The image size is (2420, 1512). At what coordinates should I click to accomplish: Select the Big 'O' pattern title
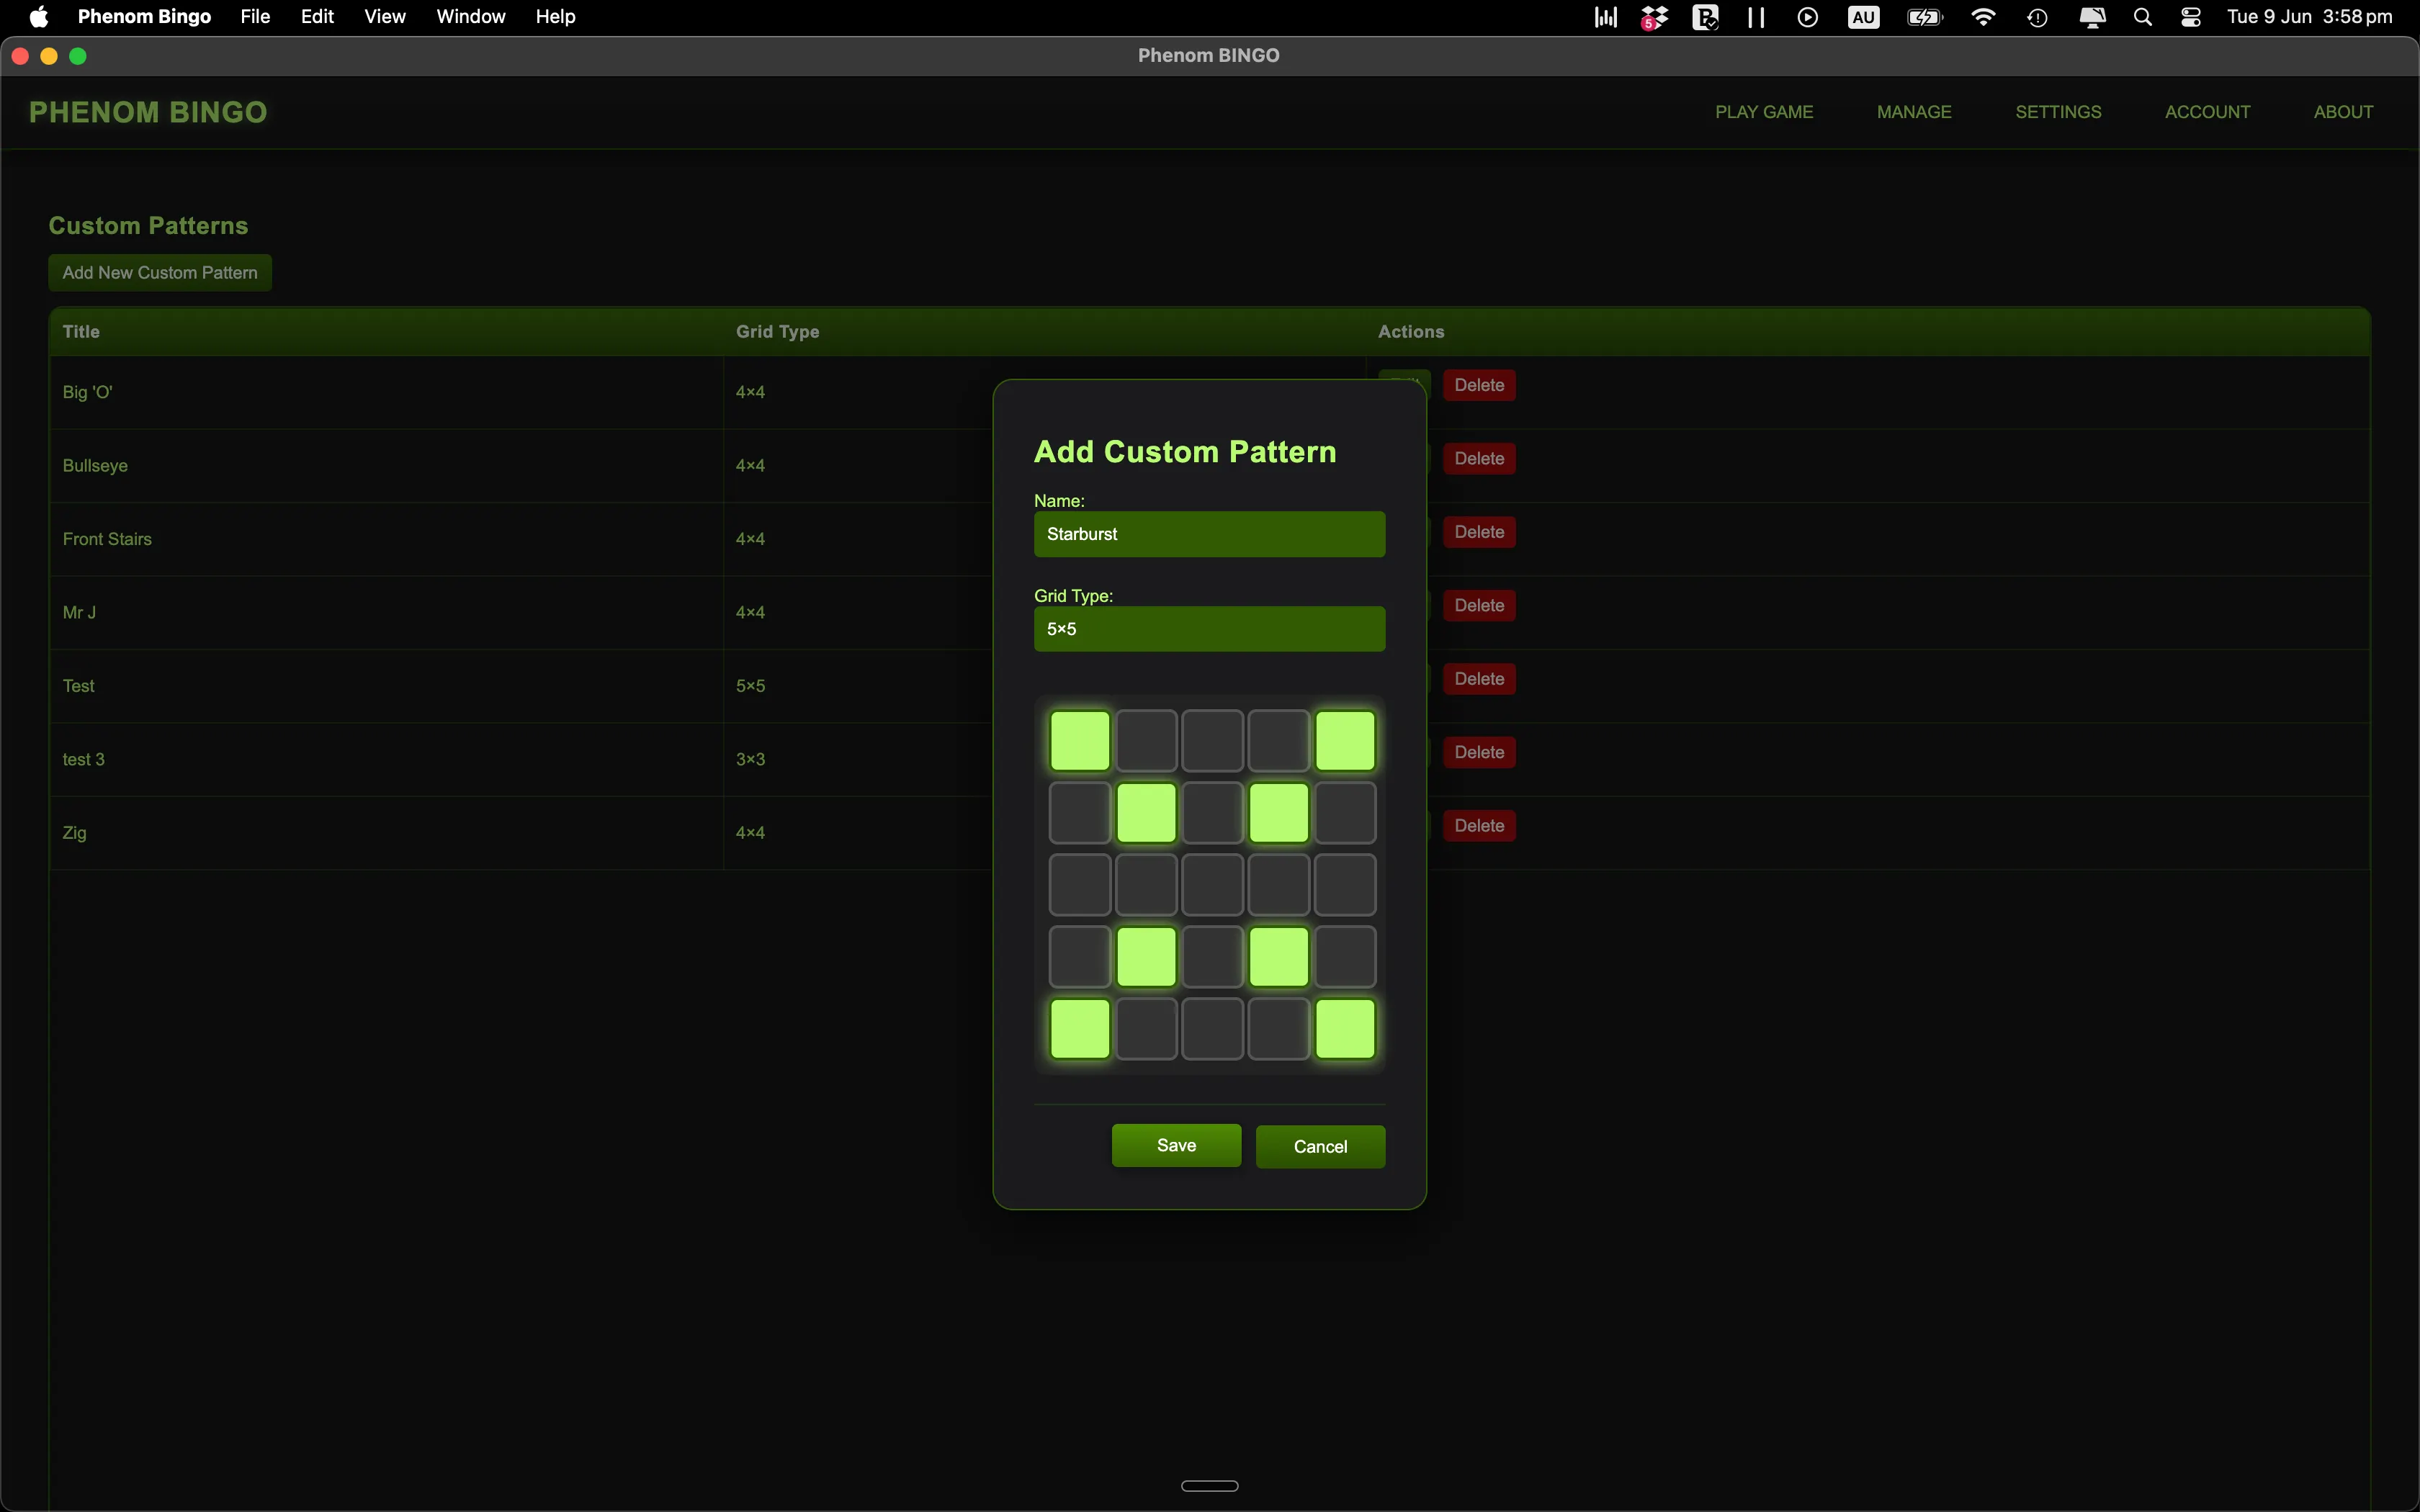(87, 392)
